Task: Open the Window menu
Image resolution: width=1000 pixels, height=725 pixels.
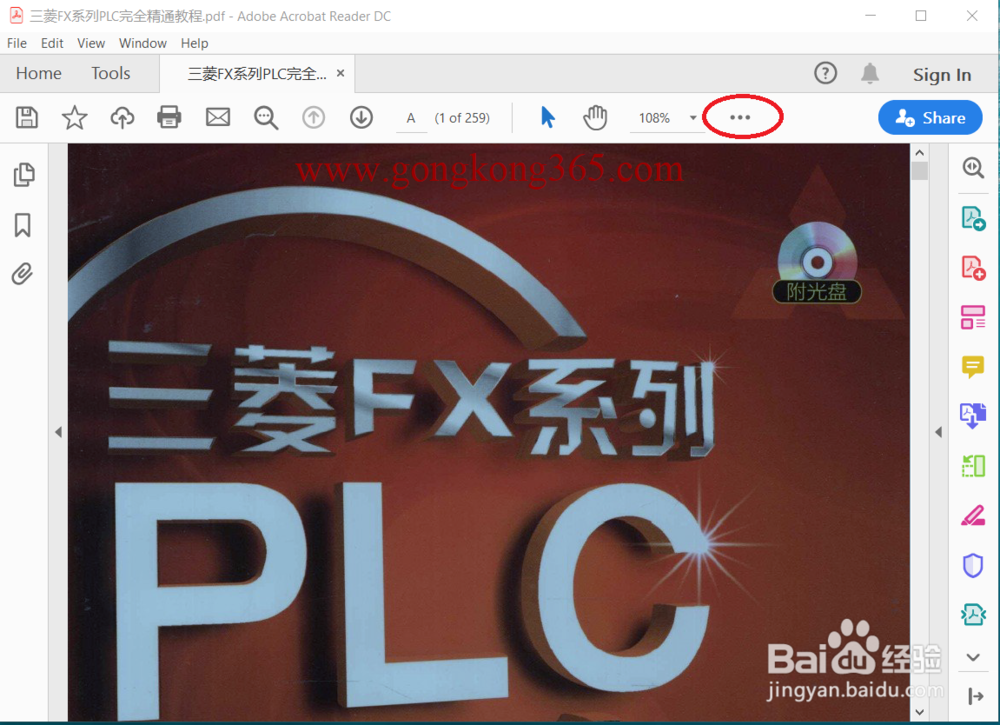Action: (143, 43)
